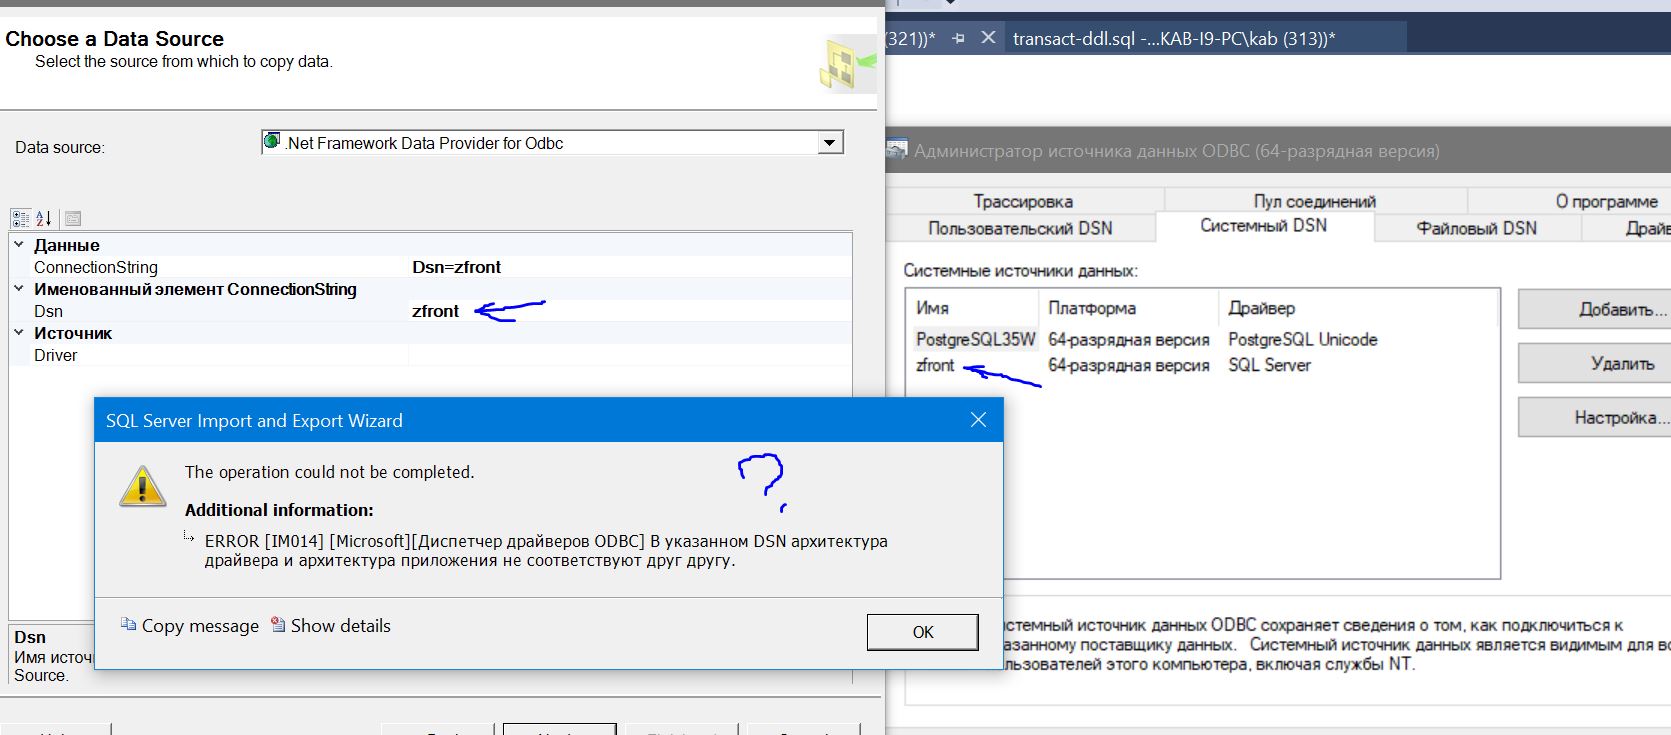Select the zfront data source row
This screenshot has height=735, width=1671.
[x=936, y=366]
